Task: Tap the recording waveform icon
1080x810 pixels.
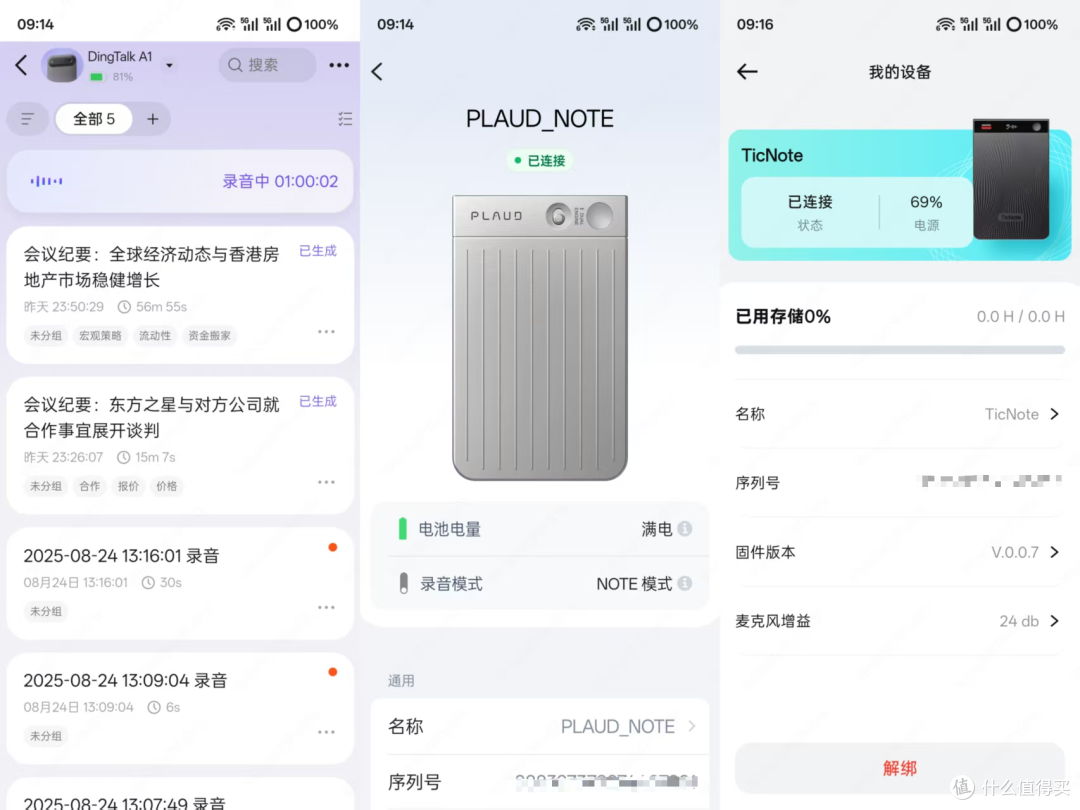Action: 46,181
